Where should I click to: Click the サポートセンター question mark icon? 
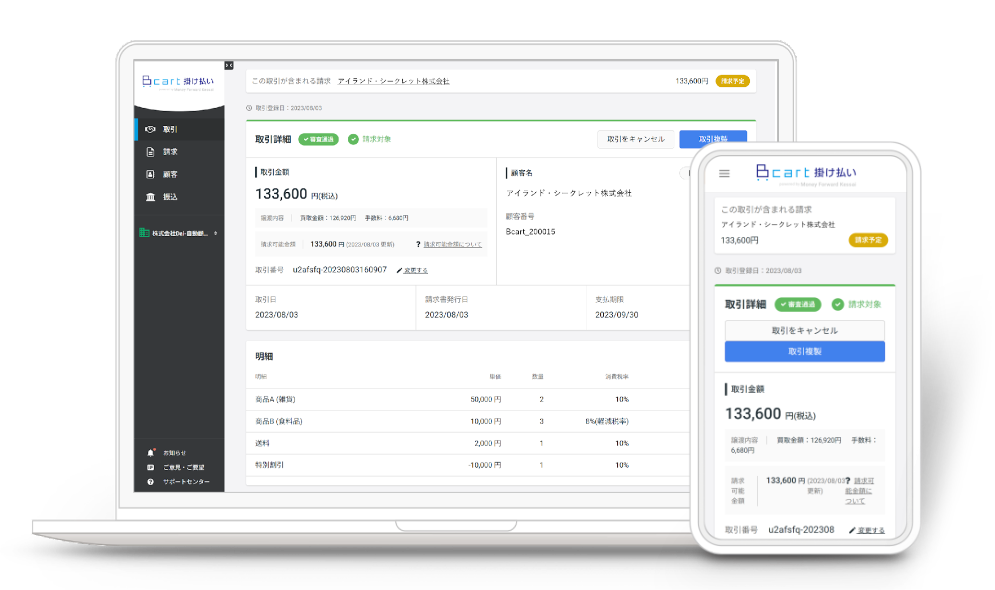150,482
